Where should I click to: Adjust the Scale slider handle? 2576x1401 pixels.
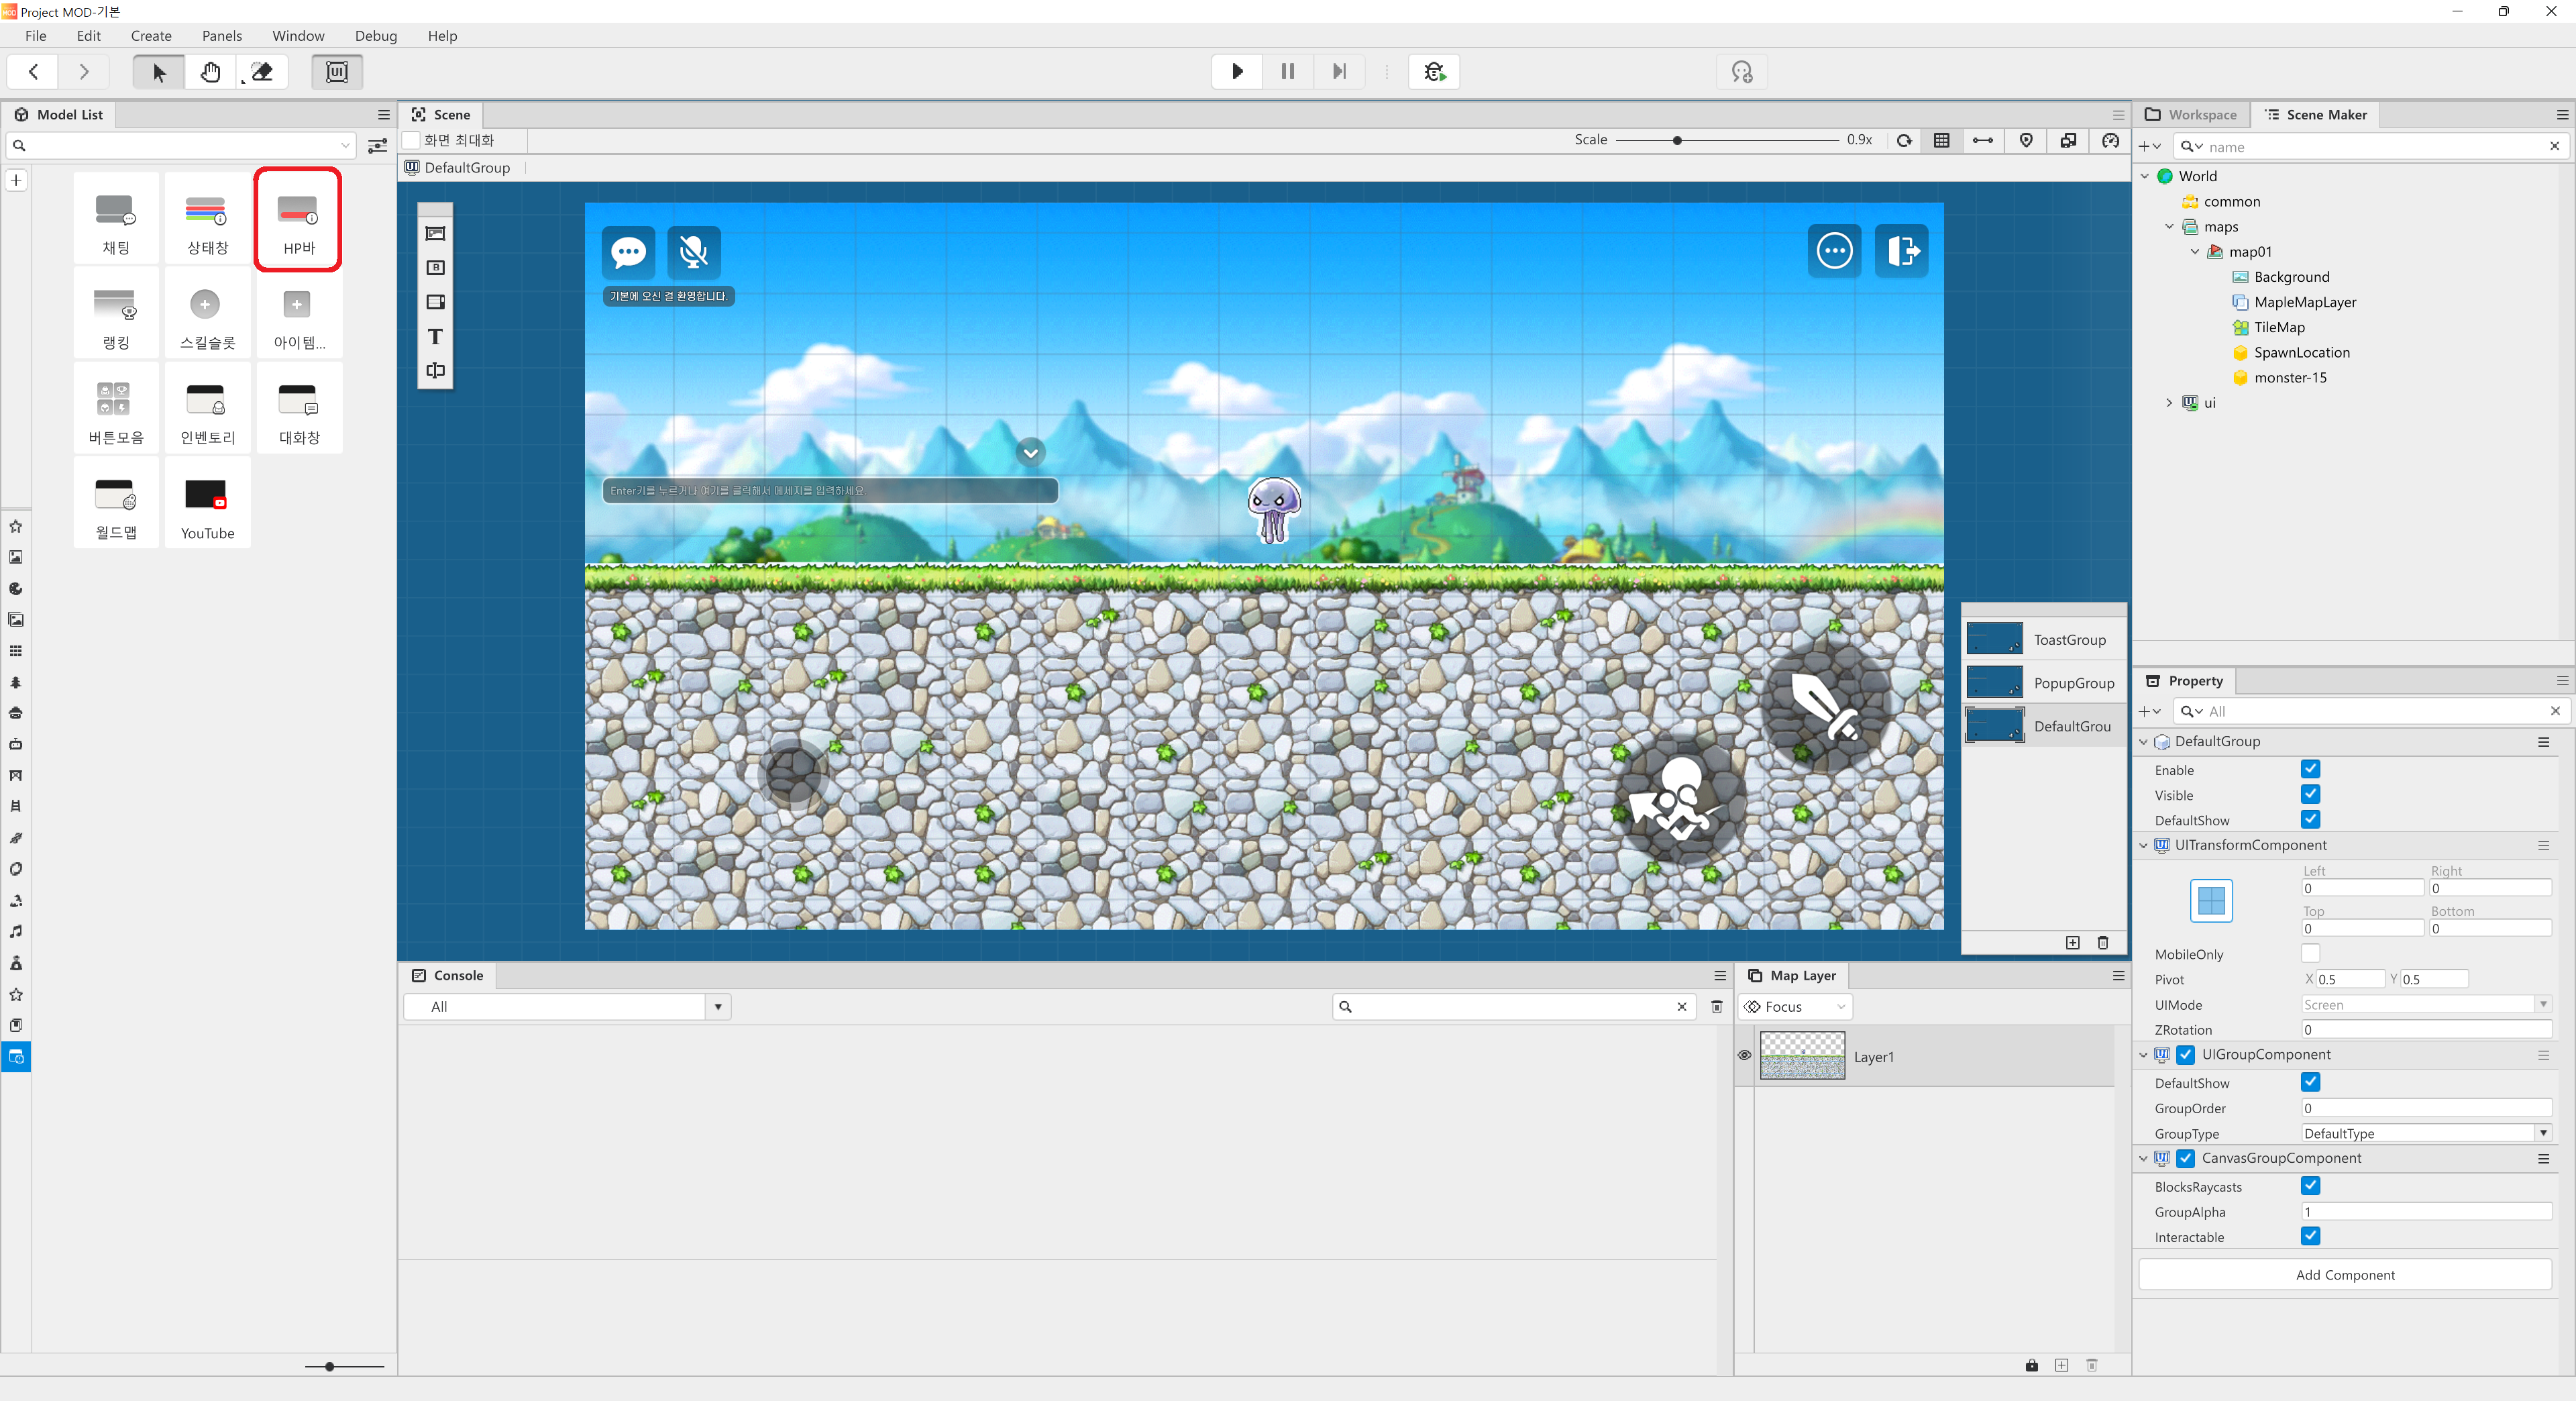[x=1677, y=140]
